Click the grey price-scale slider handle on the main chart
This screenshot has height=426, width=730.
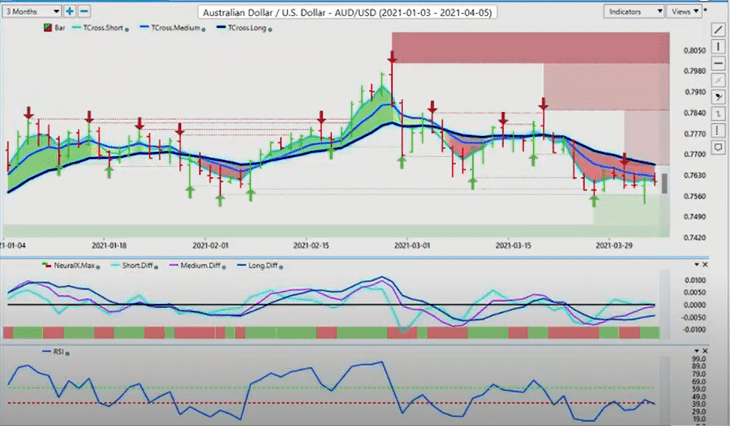(664, 183)
